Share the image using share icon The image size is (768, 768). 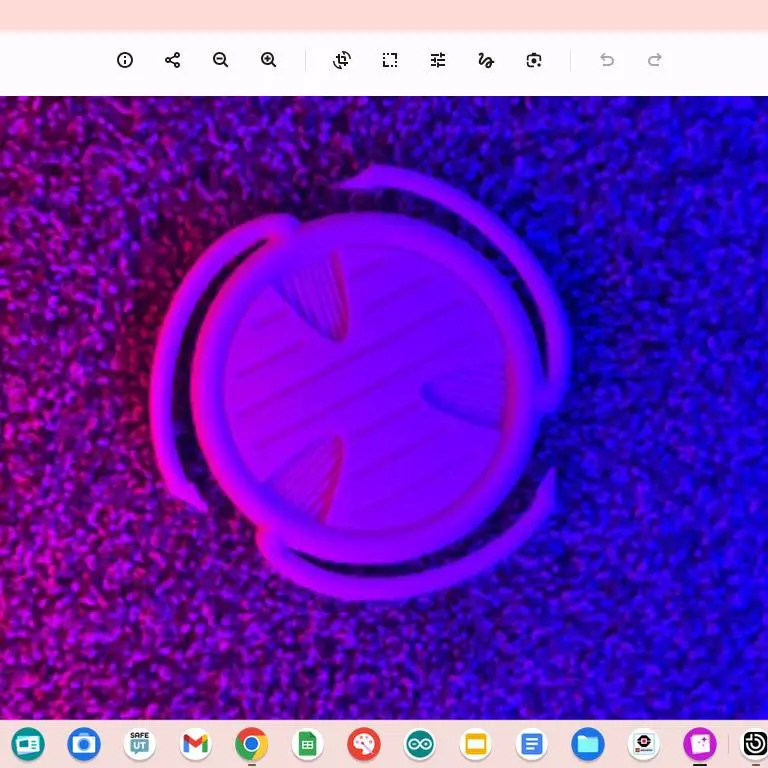(172, 60)
